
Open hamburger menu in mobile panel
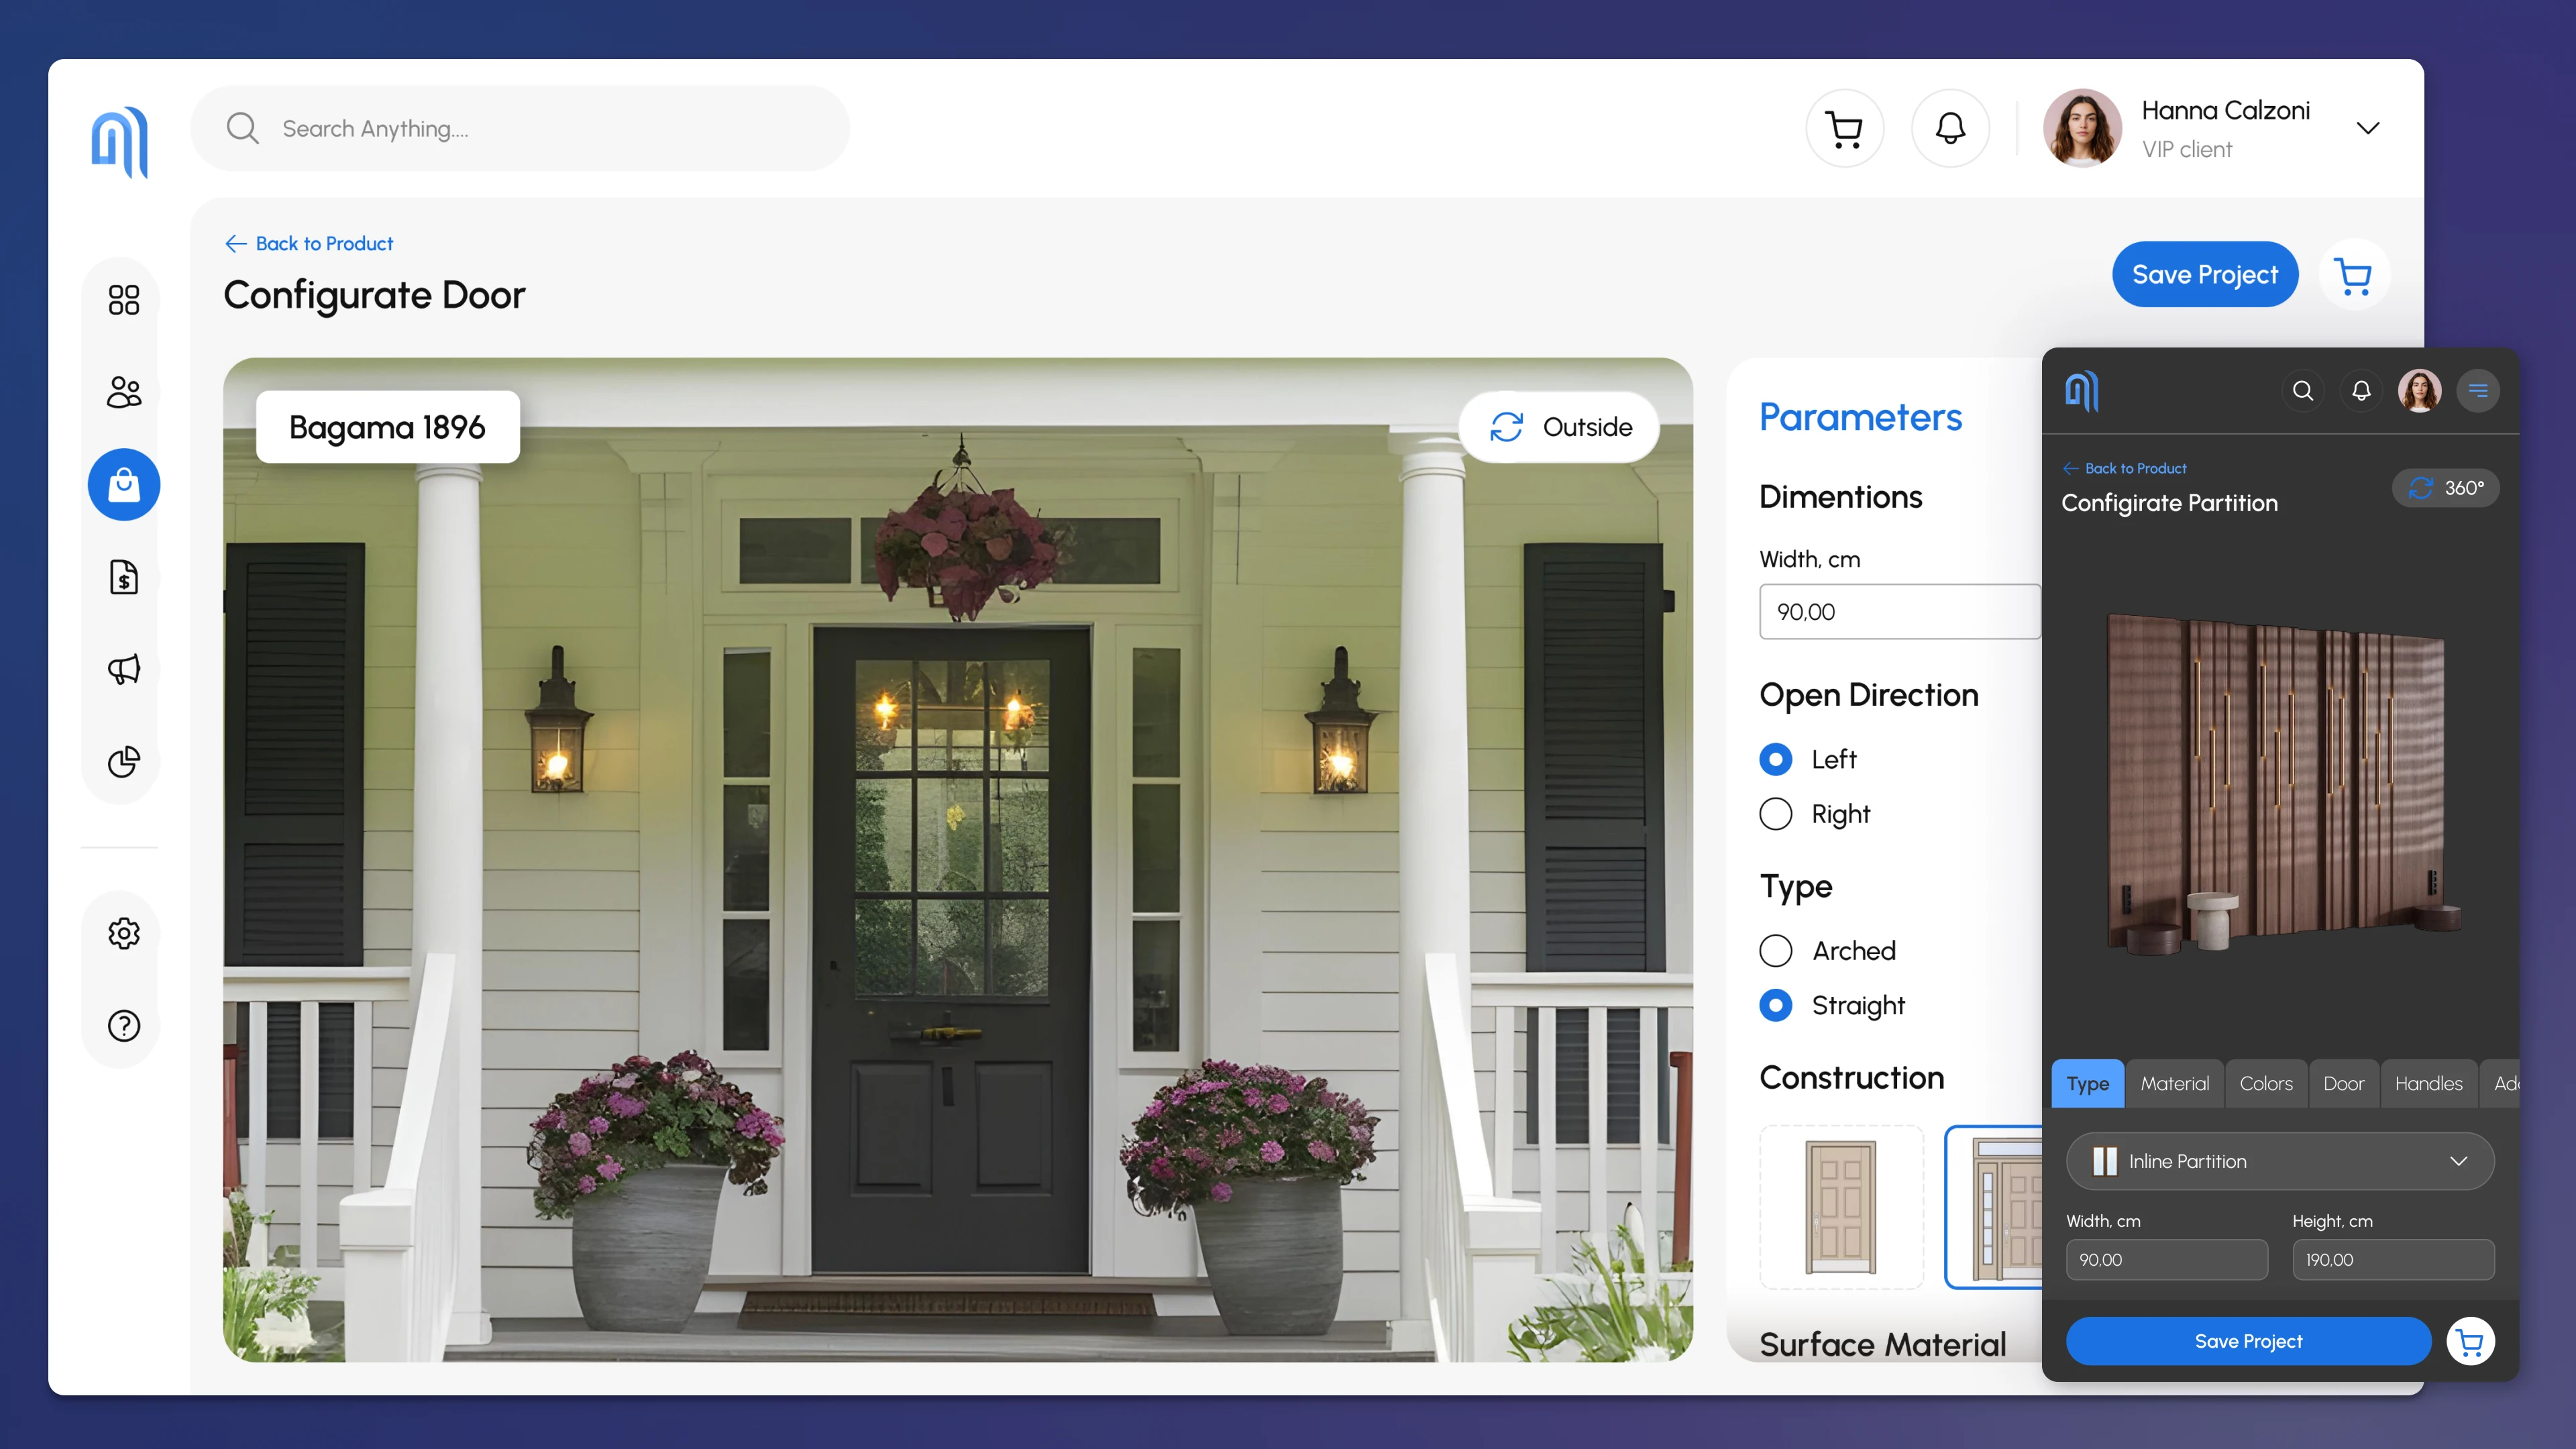(2477, 391)
